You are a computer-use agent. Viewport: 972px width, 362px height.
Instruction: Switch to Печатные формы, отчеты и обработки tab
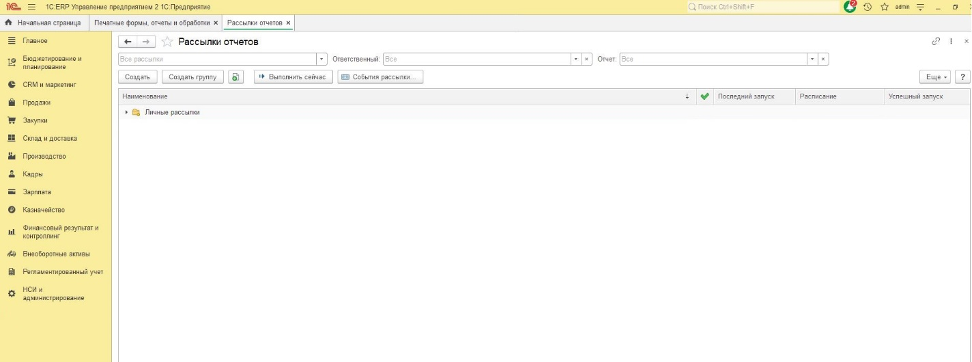[x=151, y=23]
